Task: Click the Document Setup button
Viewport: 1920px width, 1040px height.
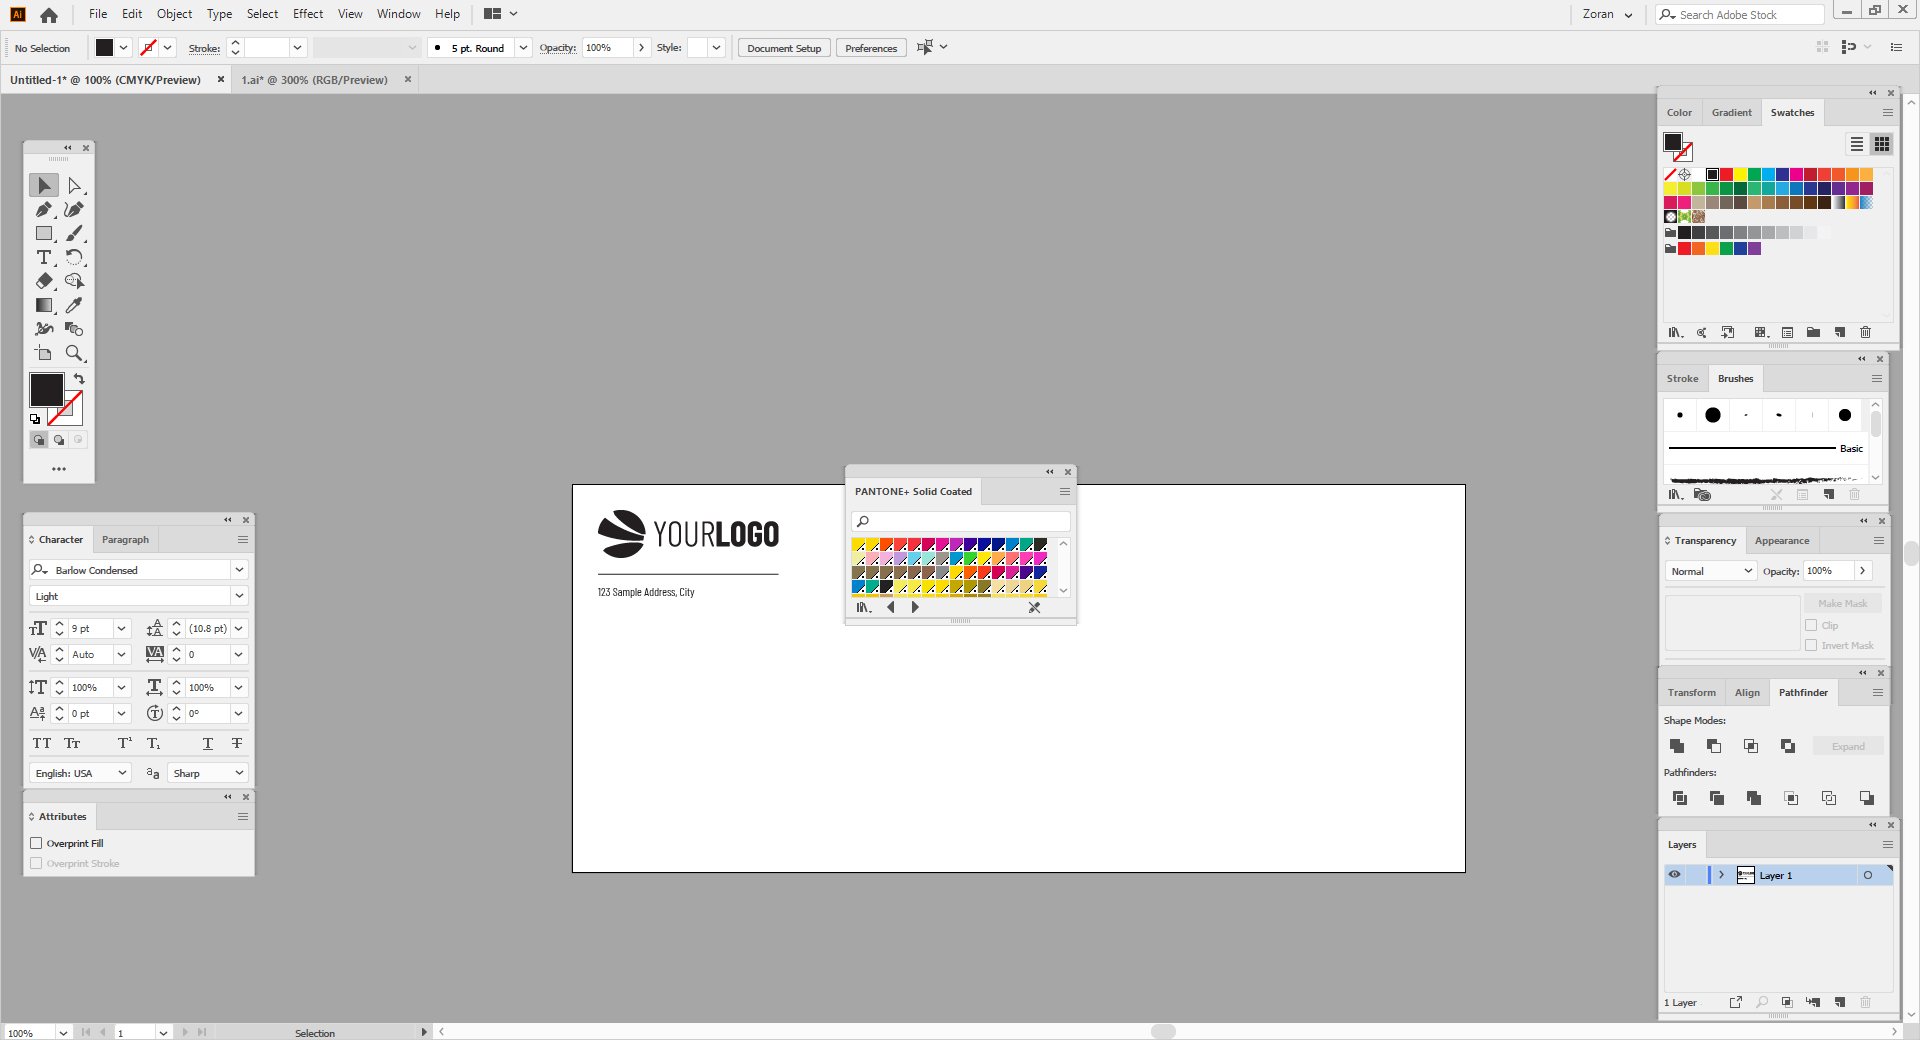Action: 784,48
